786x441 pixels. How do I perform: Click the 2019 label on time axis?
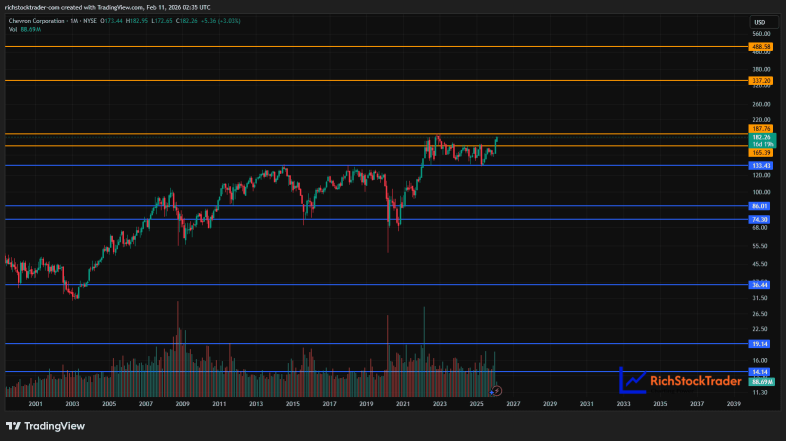coord(366,404)
